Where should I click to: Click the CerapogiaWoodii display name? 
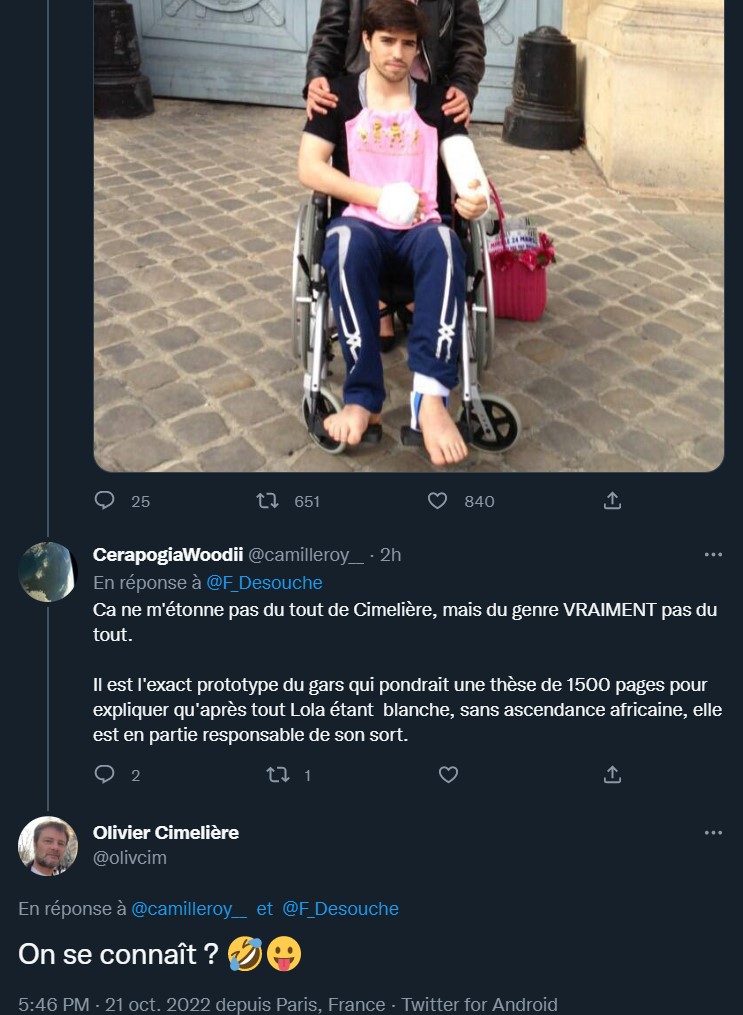pos(166,555)
